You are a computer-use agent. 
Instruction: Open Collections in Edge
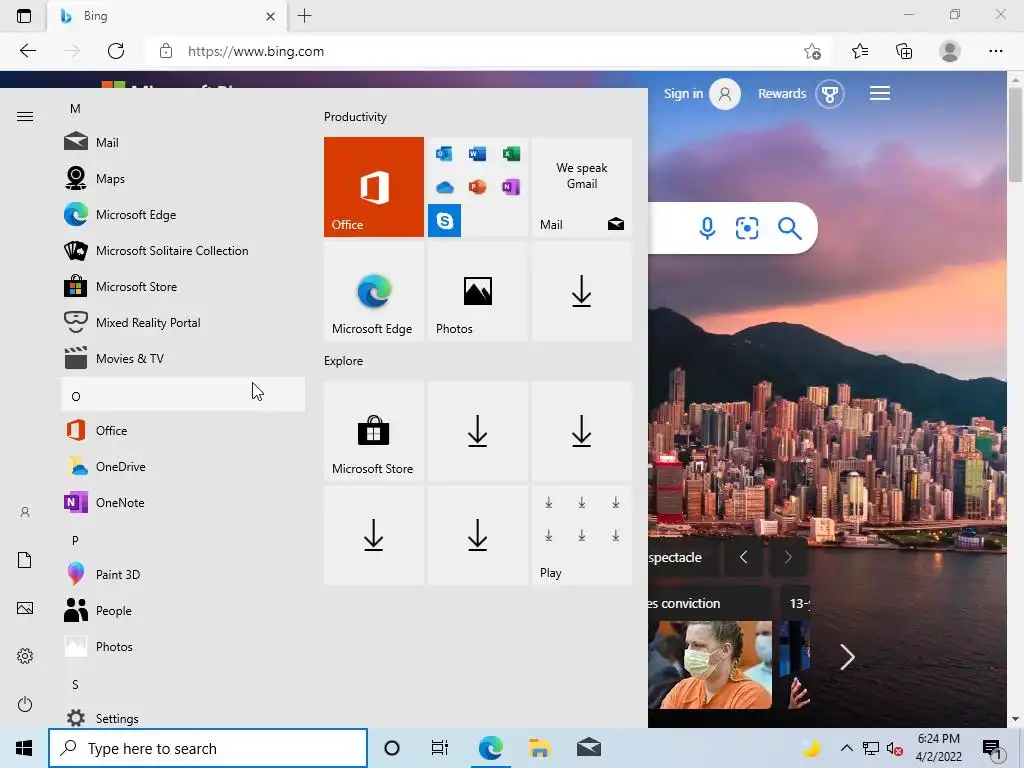click(x=904, y=51)
